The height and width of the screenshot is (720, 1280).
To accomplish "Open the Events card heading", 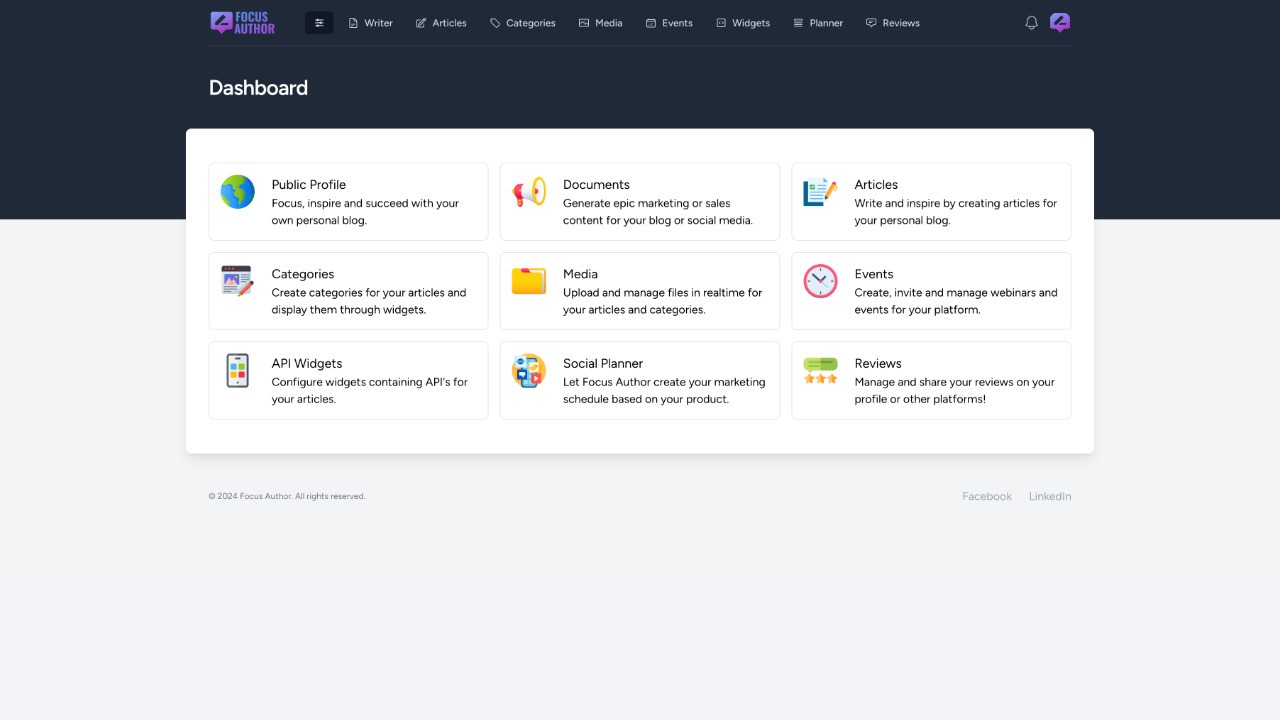I will tap(874, 274).
